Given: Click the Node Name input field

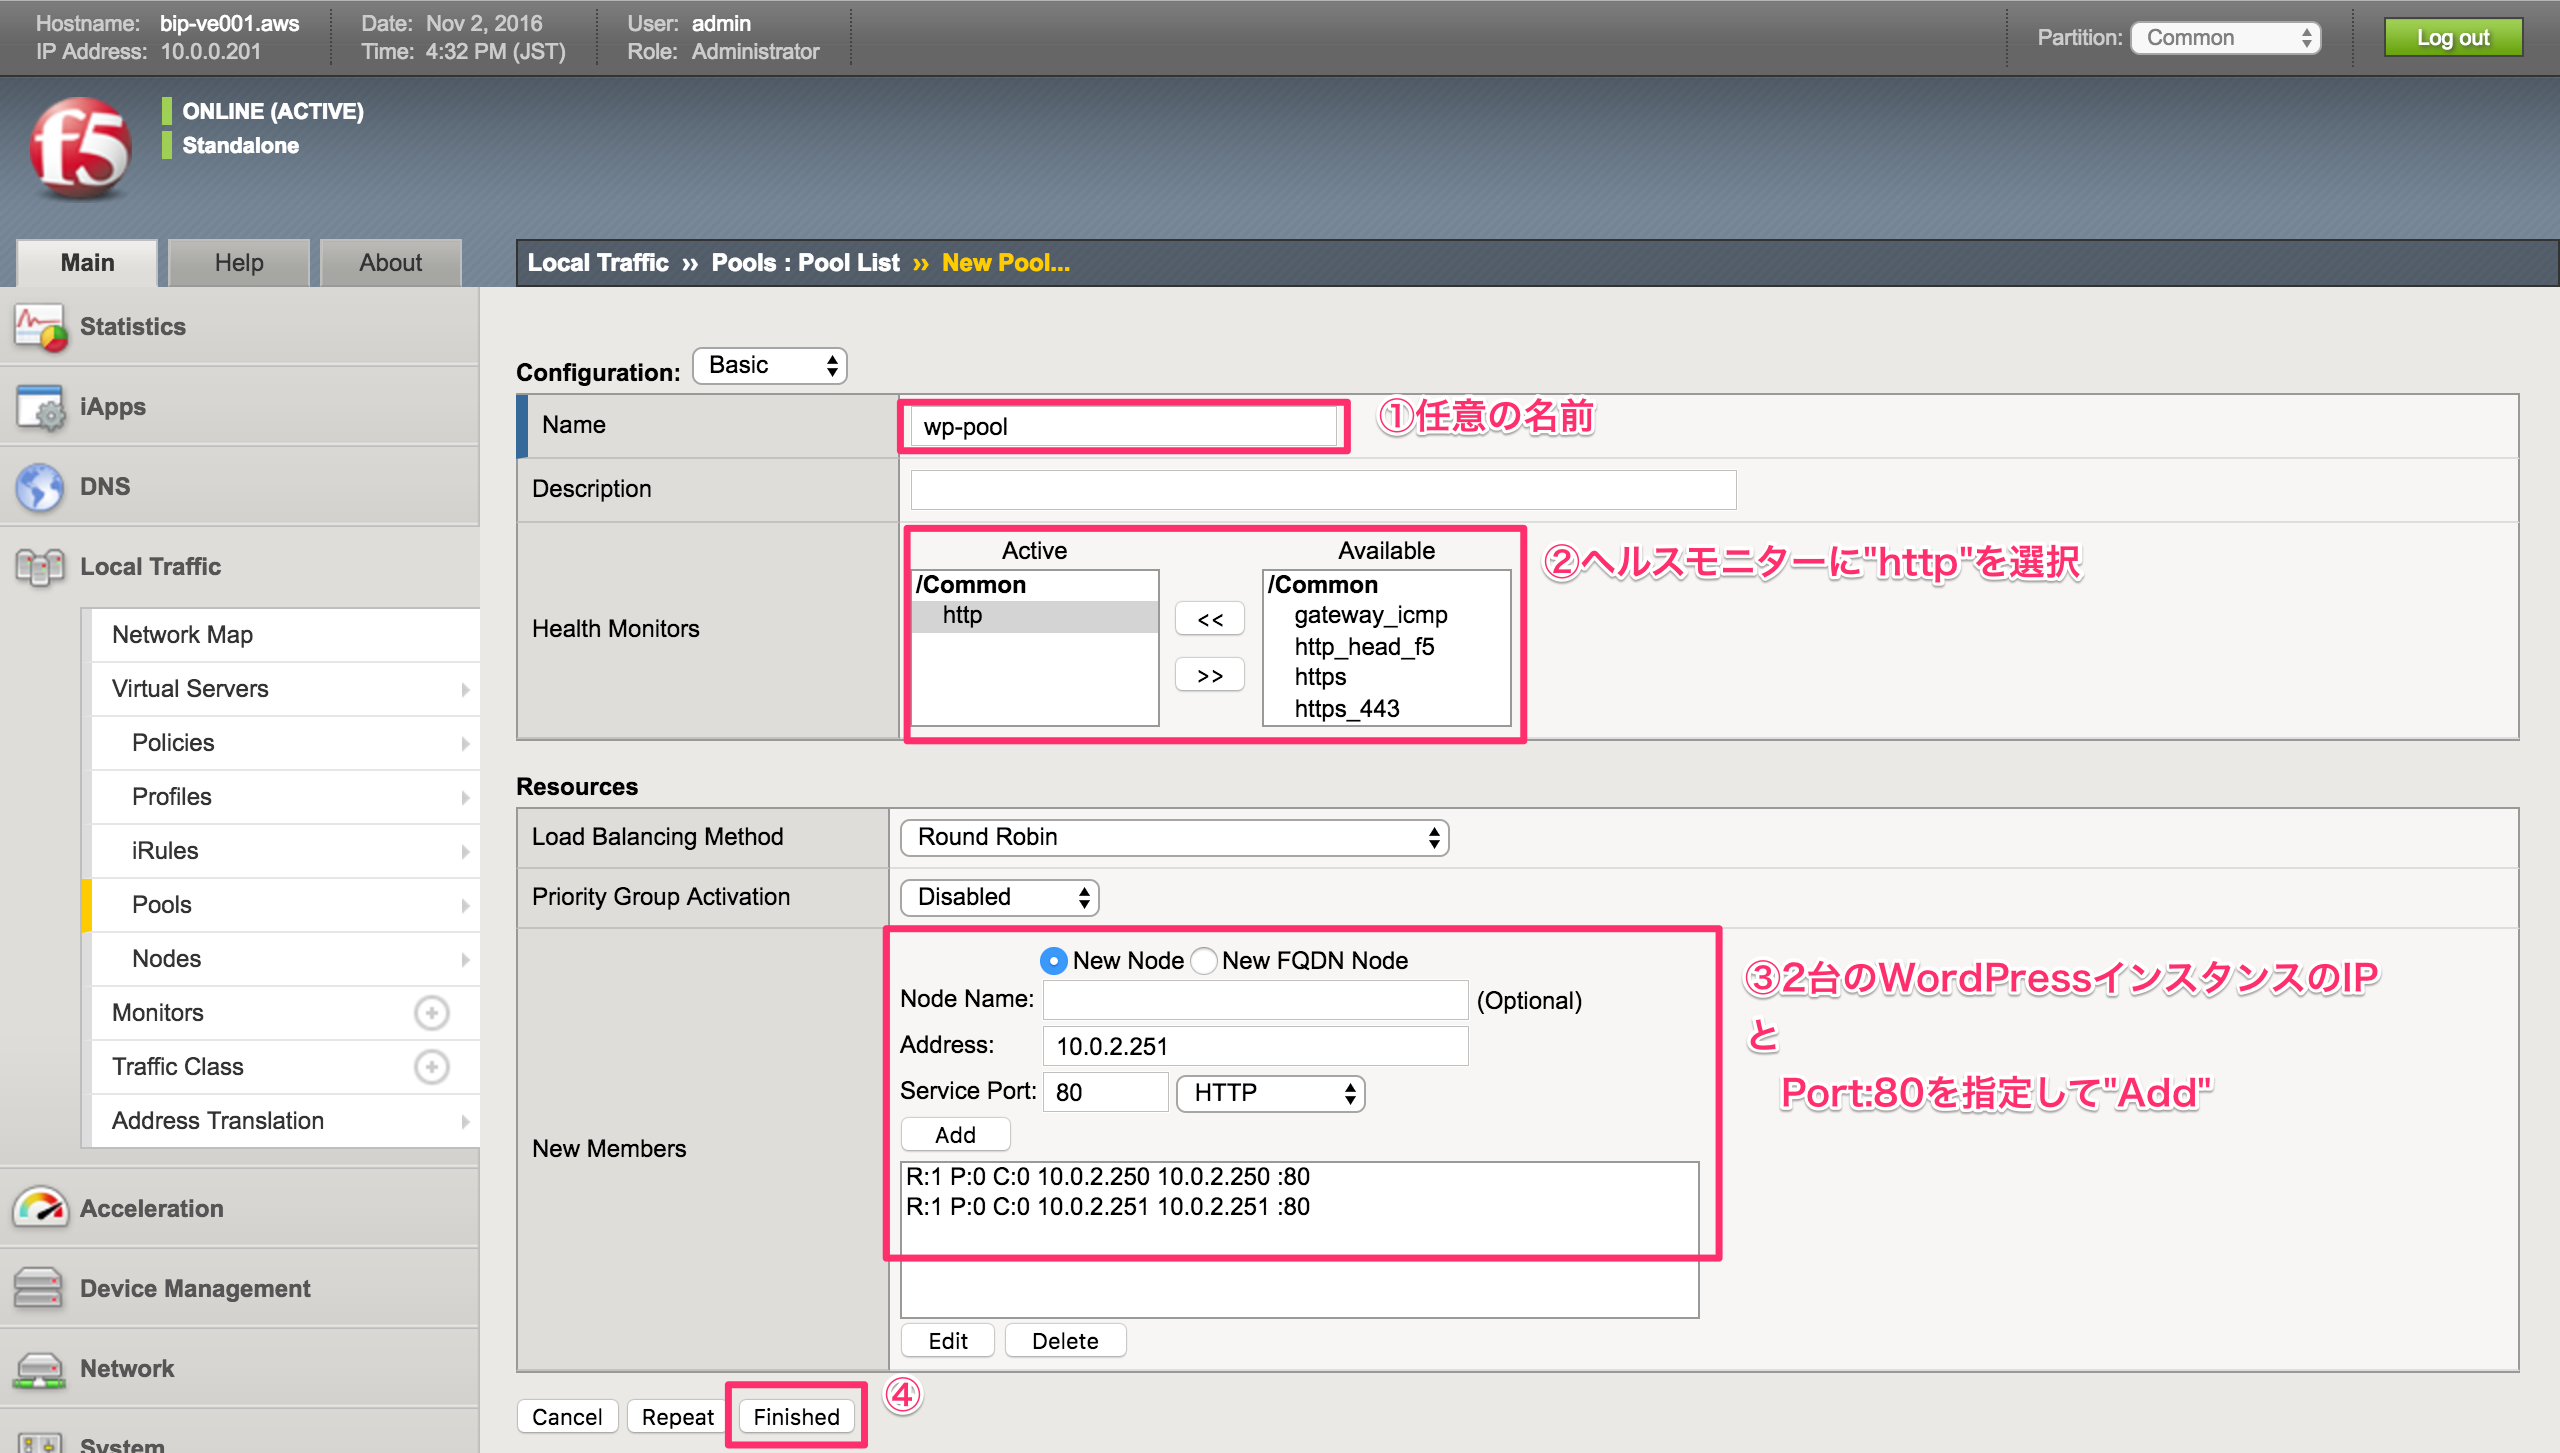Looking at the screenshot, I should (x=1255, y=1000).
